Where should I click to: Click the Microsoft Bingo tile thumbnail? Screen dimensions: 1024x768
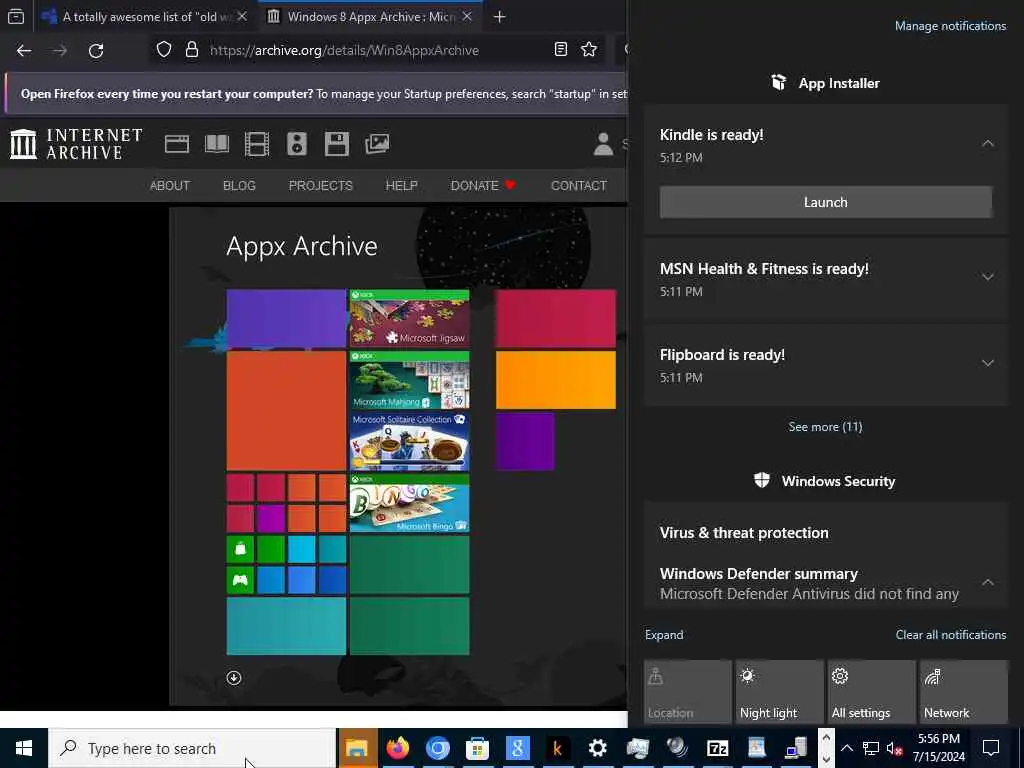pyautogui.click(x=409, y=504)
